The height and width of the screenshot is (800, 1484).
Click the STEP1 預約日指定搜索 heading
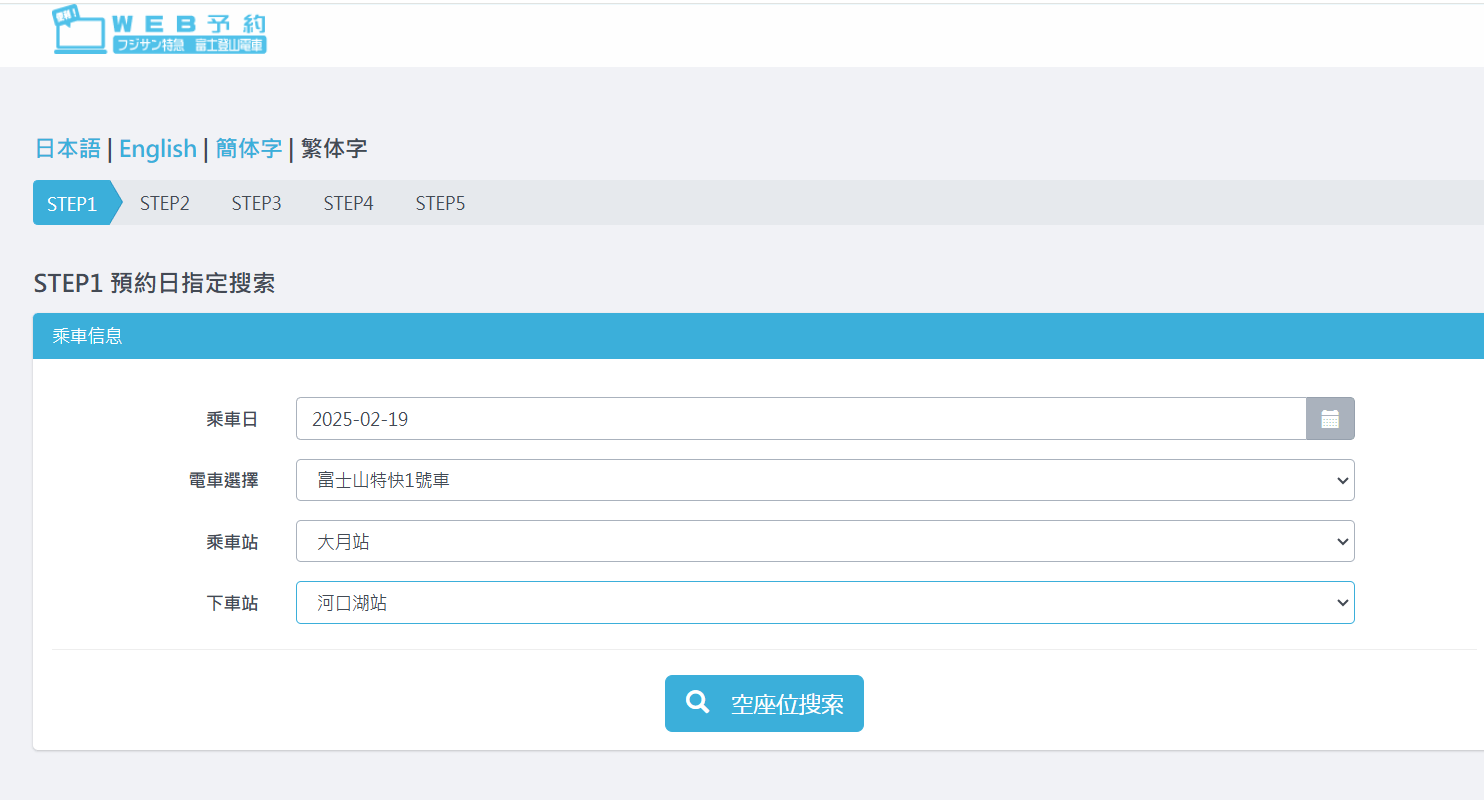click(x=154, y=283)
